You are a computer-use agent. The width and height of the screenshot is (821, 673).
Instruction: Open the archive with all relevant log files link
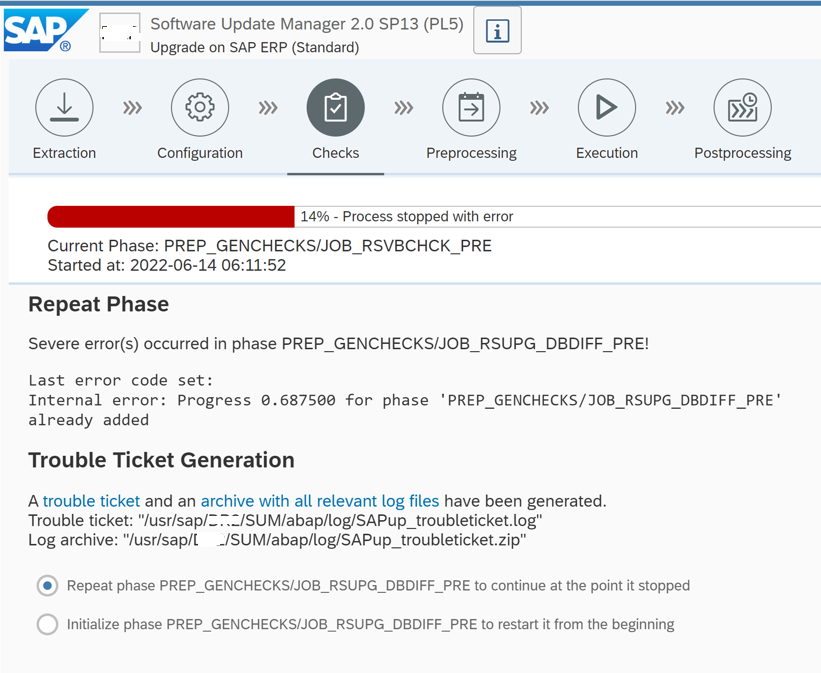[320, 501]
